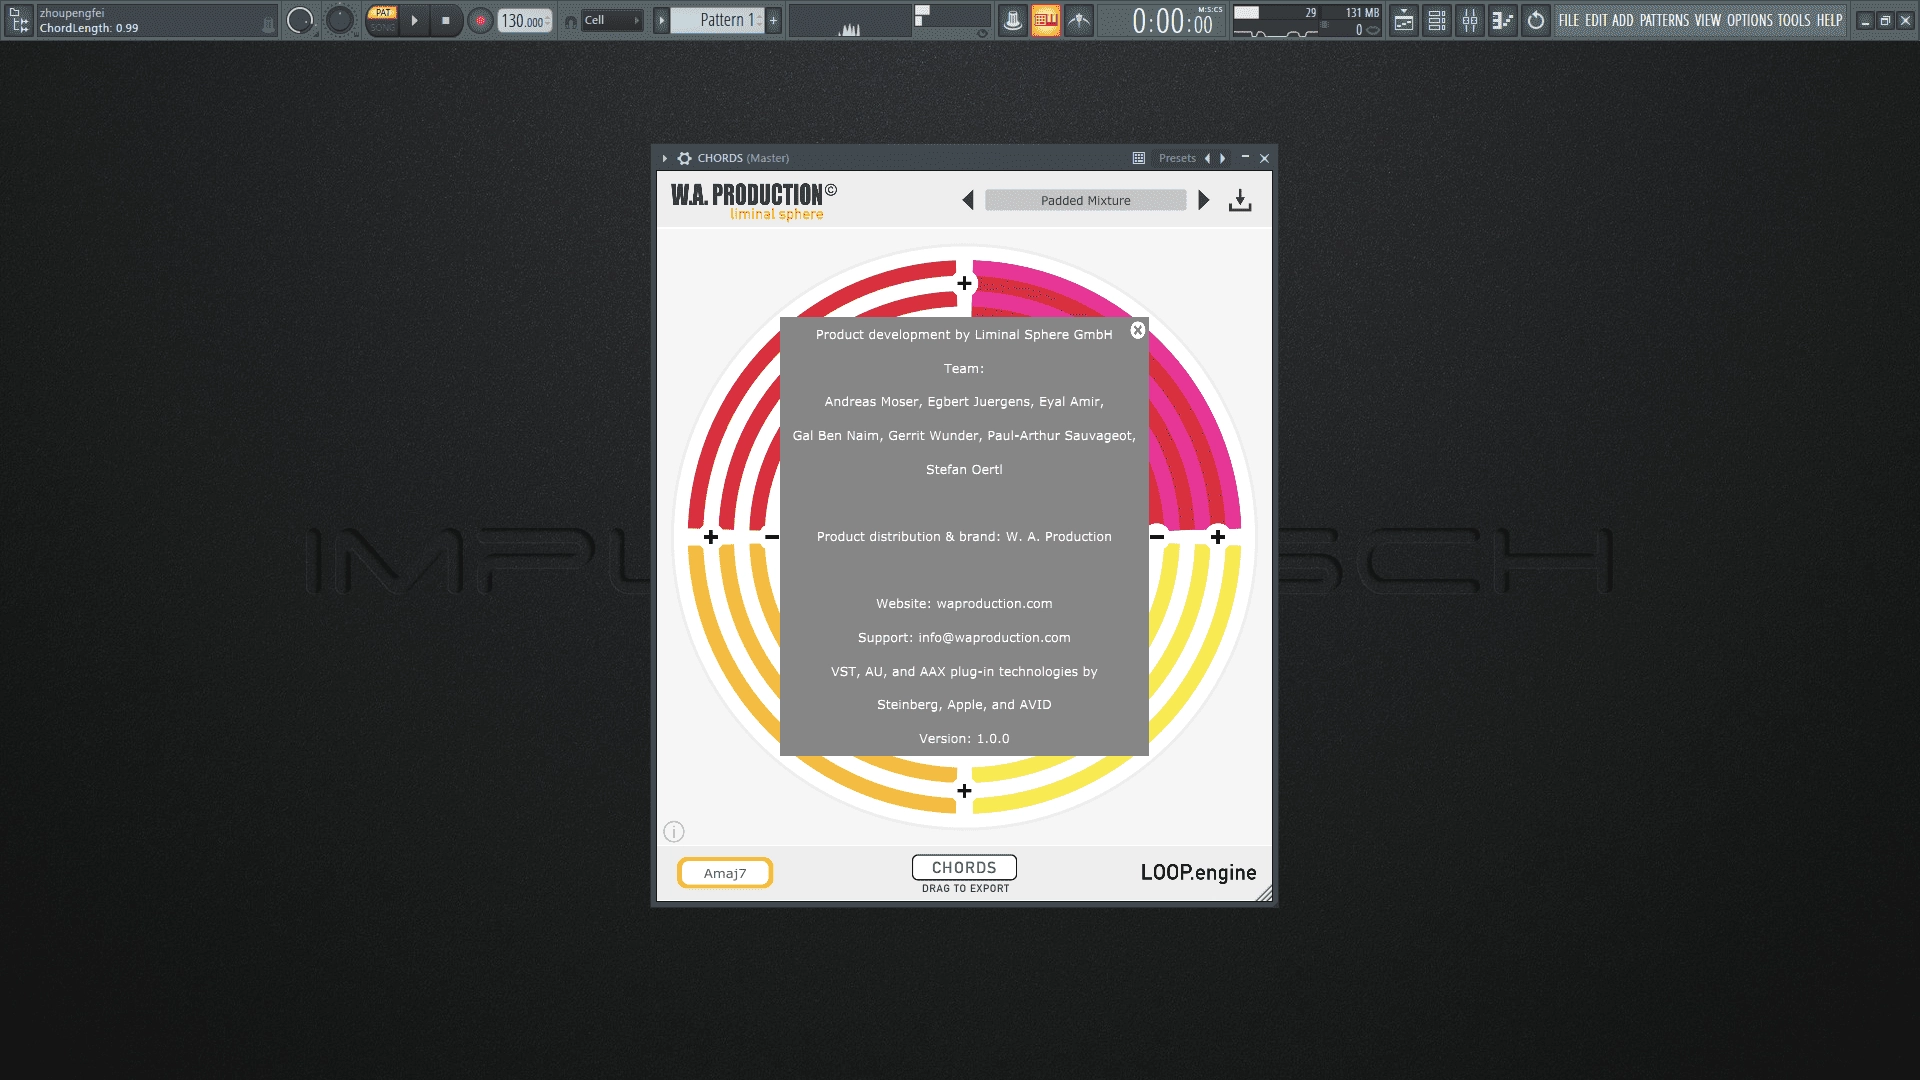Select next preset via titlebar right arrow
The height and width of the screenshot is (1080, 1920).
1222,158
